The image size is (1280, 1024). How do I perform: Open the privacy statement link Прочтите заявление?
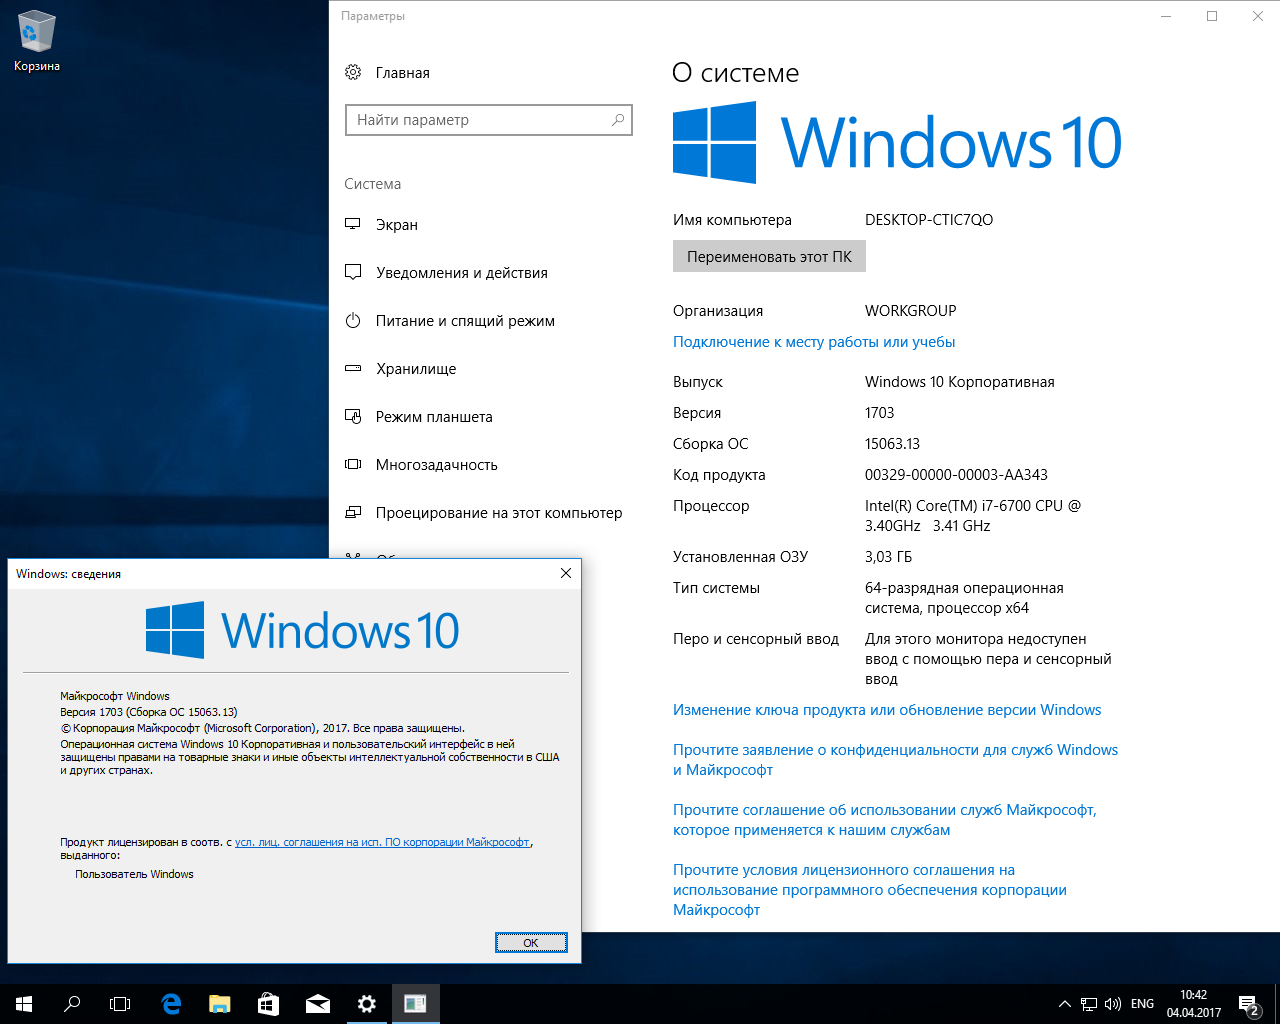tap(895, 760)
